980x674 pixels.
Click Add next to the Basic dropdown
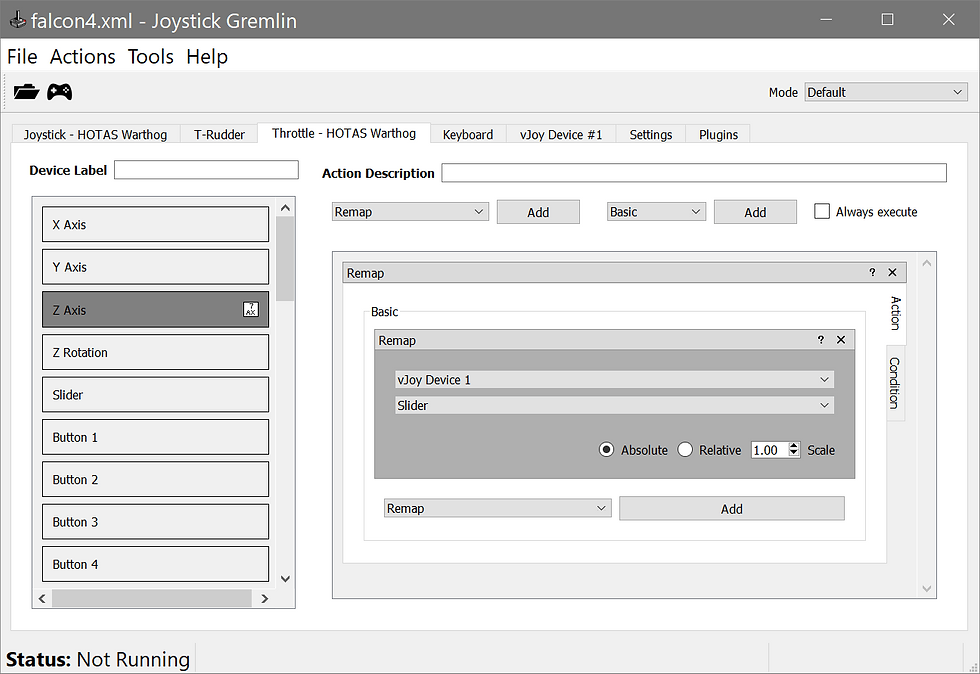click(x=755, y=212)
